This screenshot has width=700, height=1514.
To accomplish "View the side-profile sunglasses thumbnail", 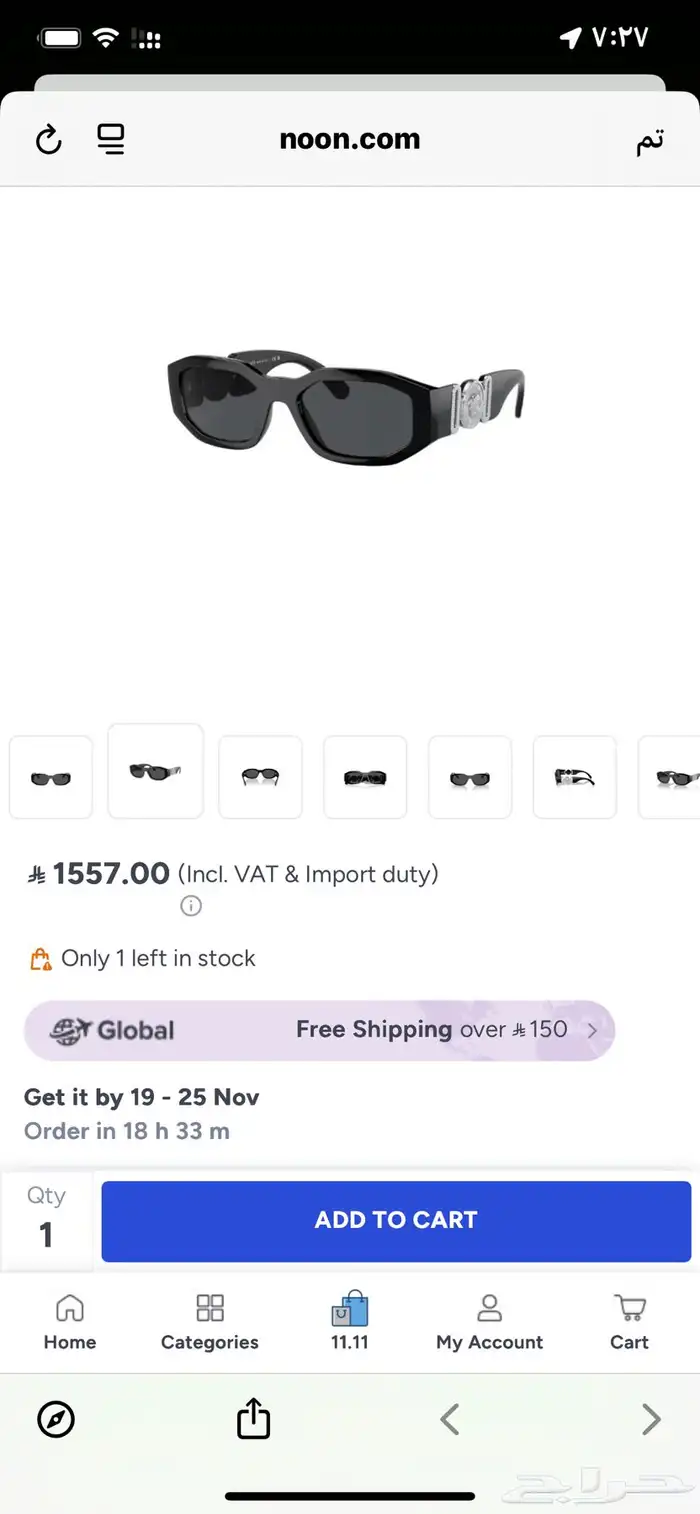I will coord(574,777).
